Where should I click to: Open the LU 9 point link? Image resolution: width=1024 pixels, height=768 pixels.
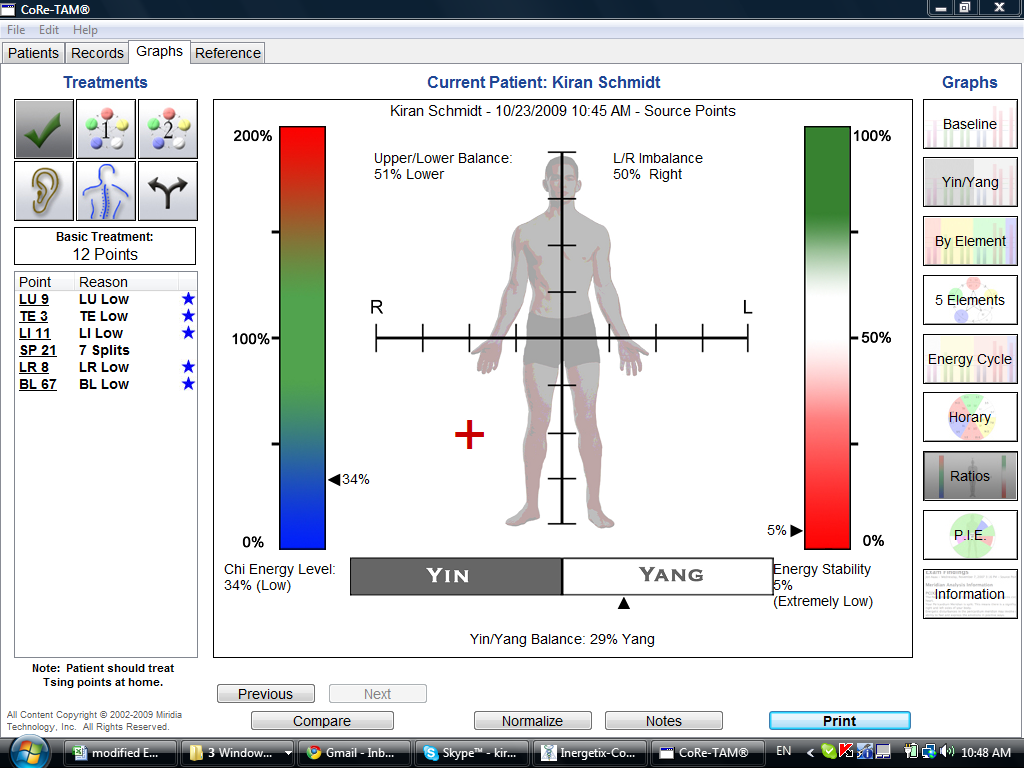click(34, 299)
